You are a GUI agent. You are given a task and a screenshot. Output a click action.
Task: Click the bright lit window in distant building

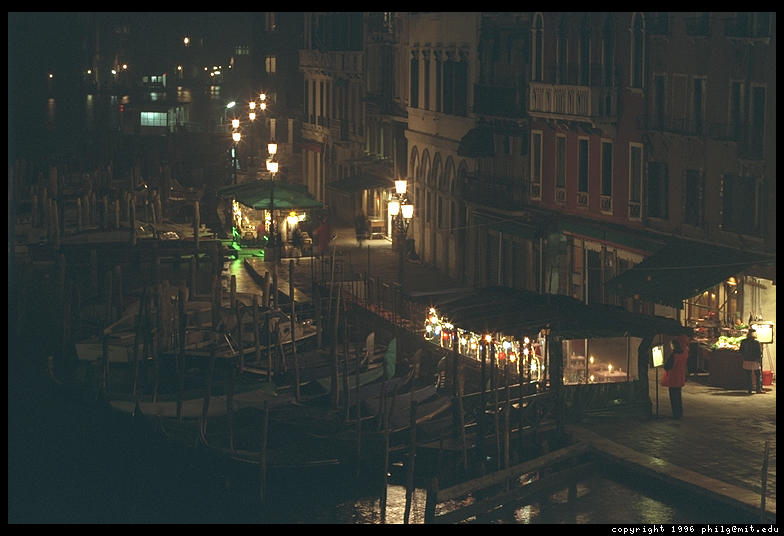click(x=153, y=119)
